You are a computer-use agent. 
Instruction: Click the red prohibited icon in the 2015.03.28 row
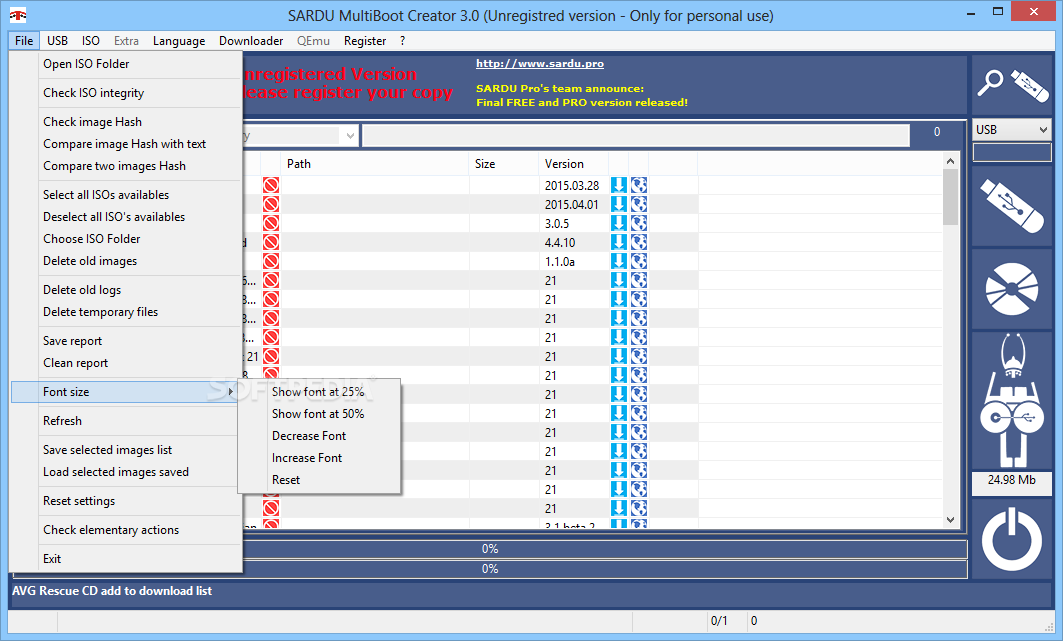coord(271,185)
